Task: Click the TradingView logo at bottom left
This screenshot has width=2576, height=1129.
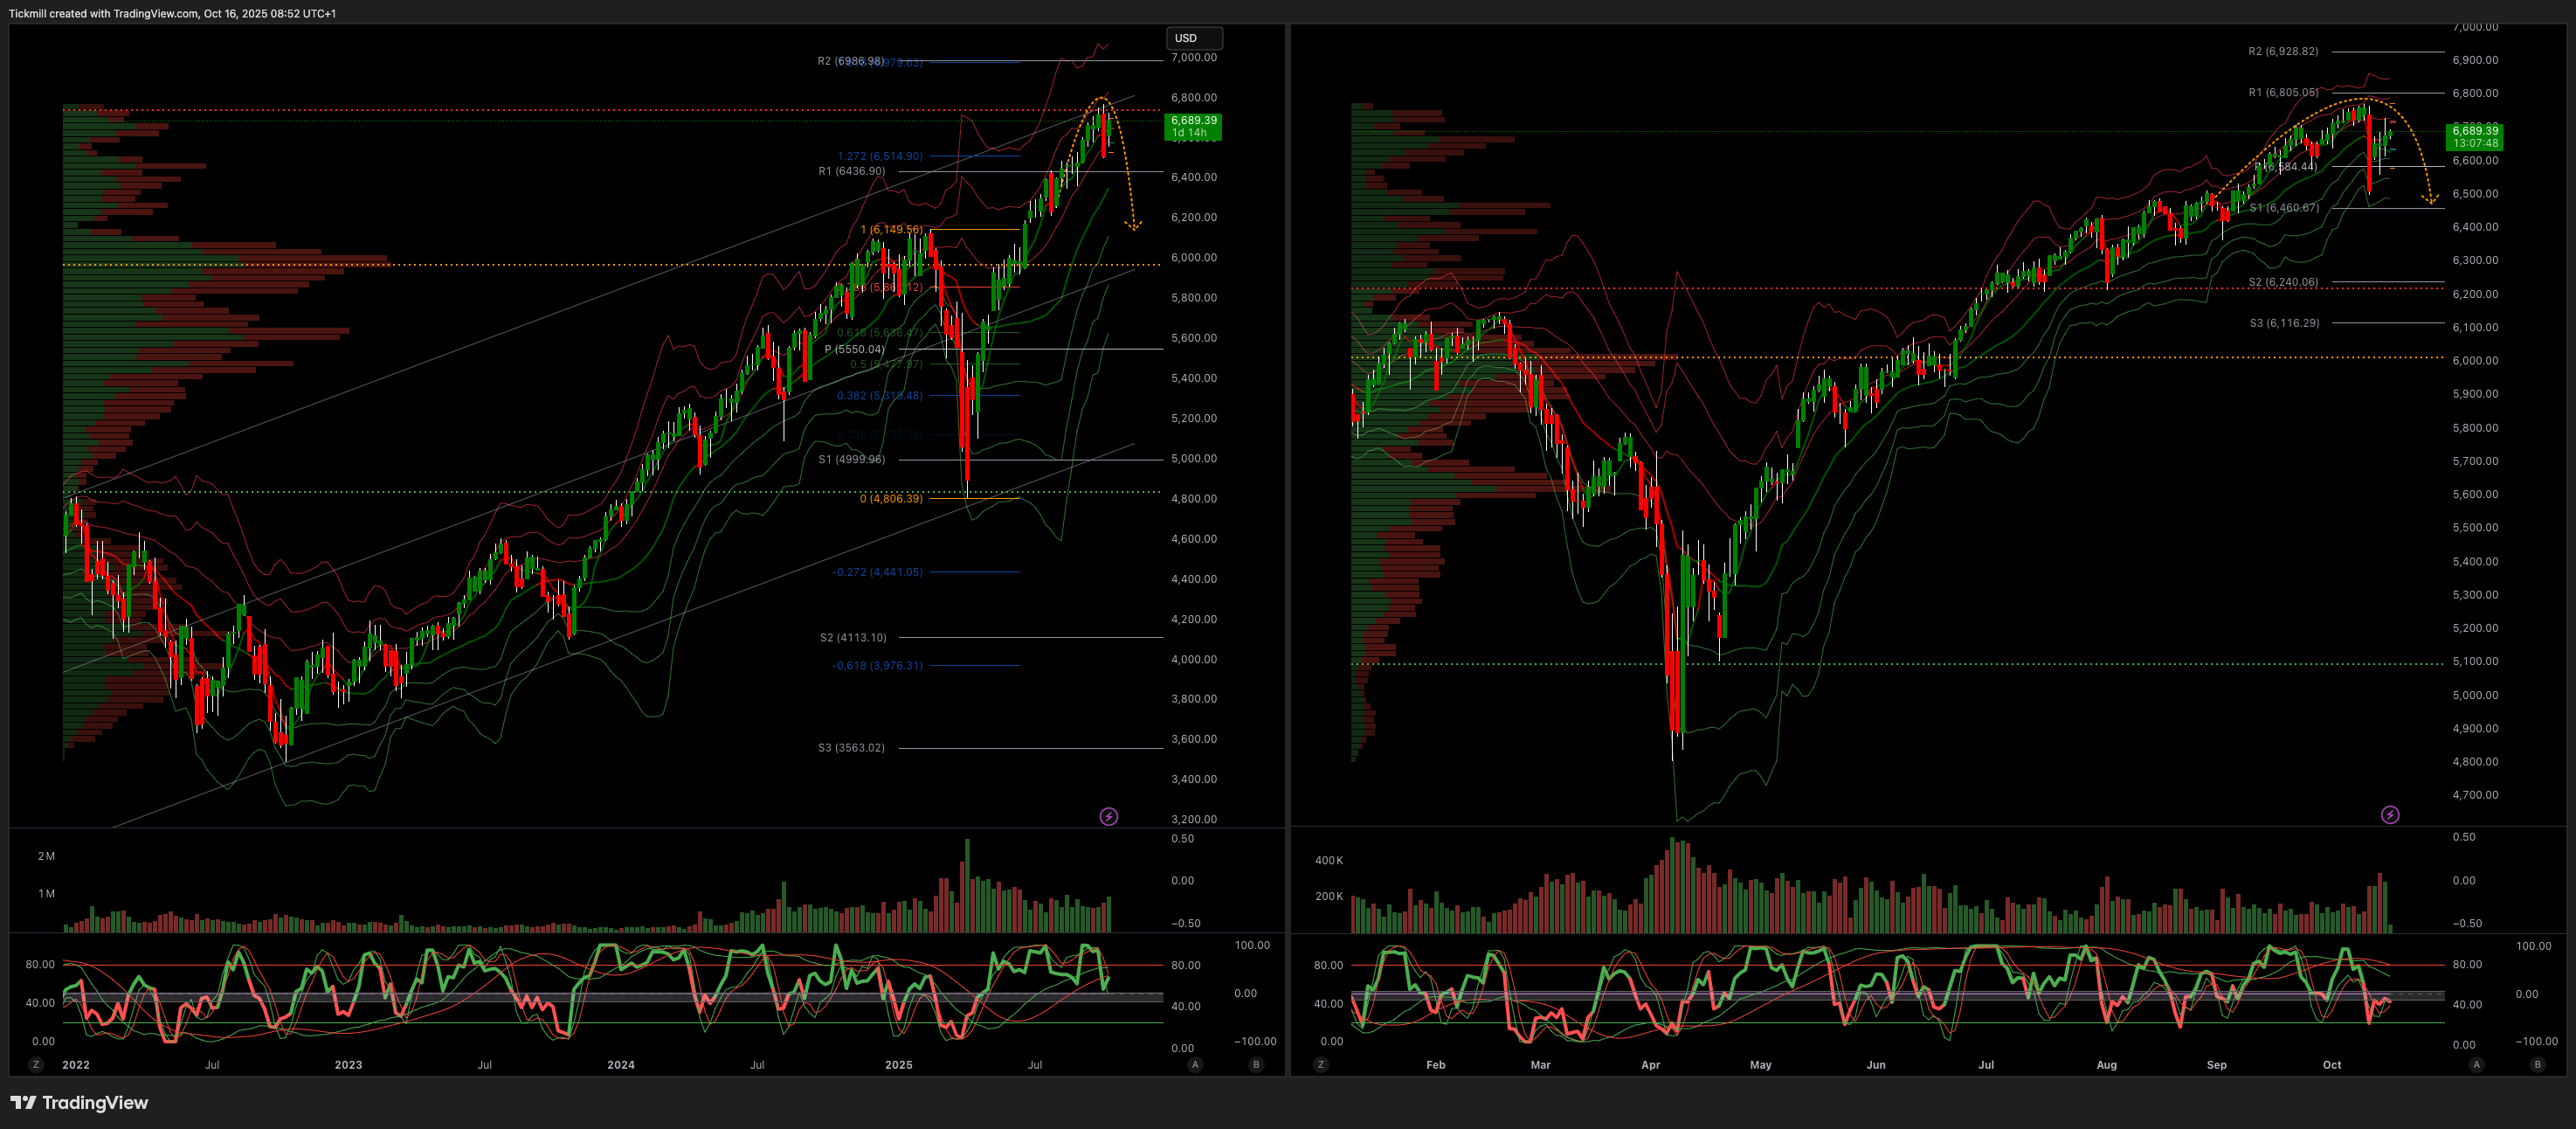Action: 79,1102
